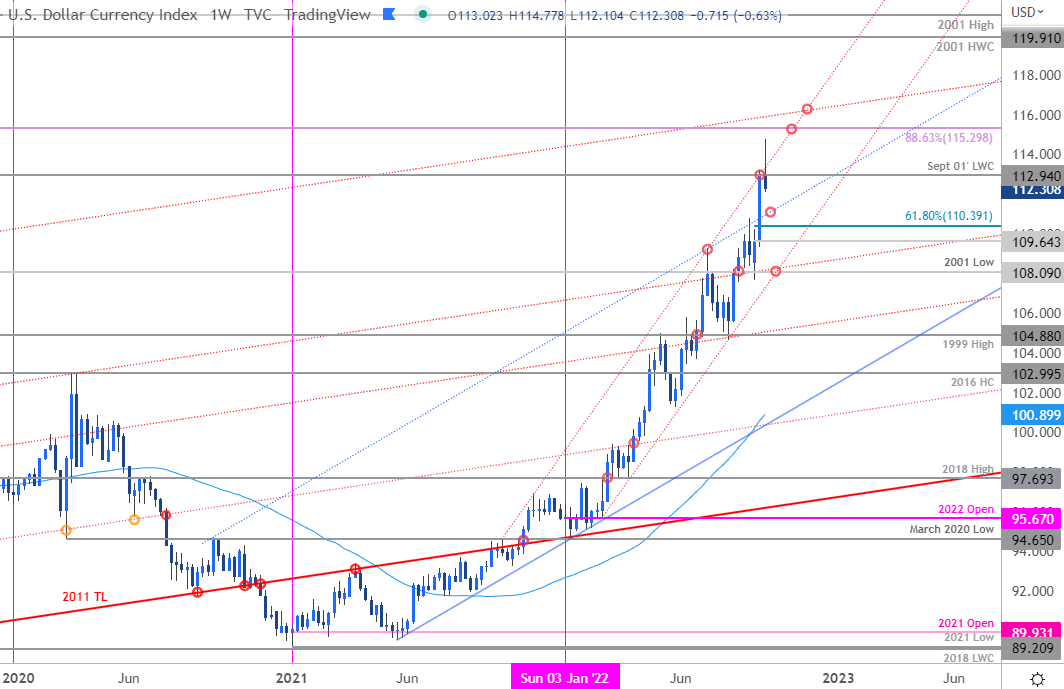
Task: Click the C112.308 close value
Action: 656,15
